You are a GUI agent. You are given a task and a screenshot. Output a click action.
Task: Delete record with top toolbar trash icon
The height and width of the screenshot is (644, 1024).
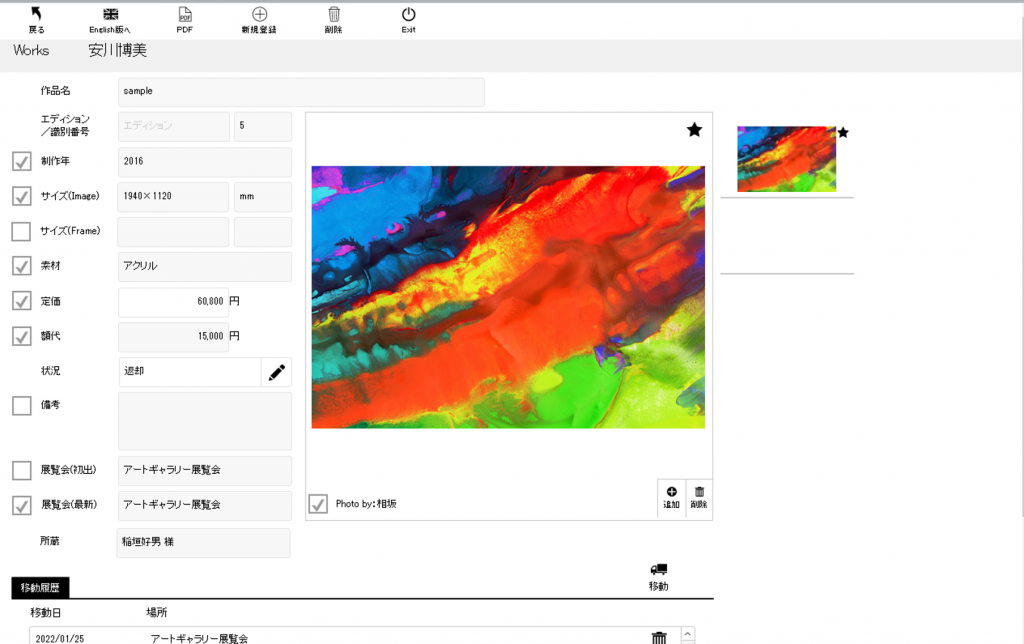pos(334,15)
